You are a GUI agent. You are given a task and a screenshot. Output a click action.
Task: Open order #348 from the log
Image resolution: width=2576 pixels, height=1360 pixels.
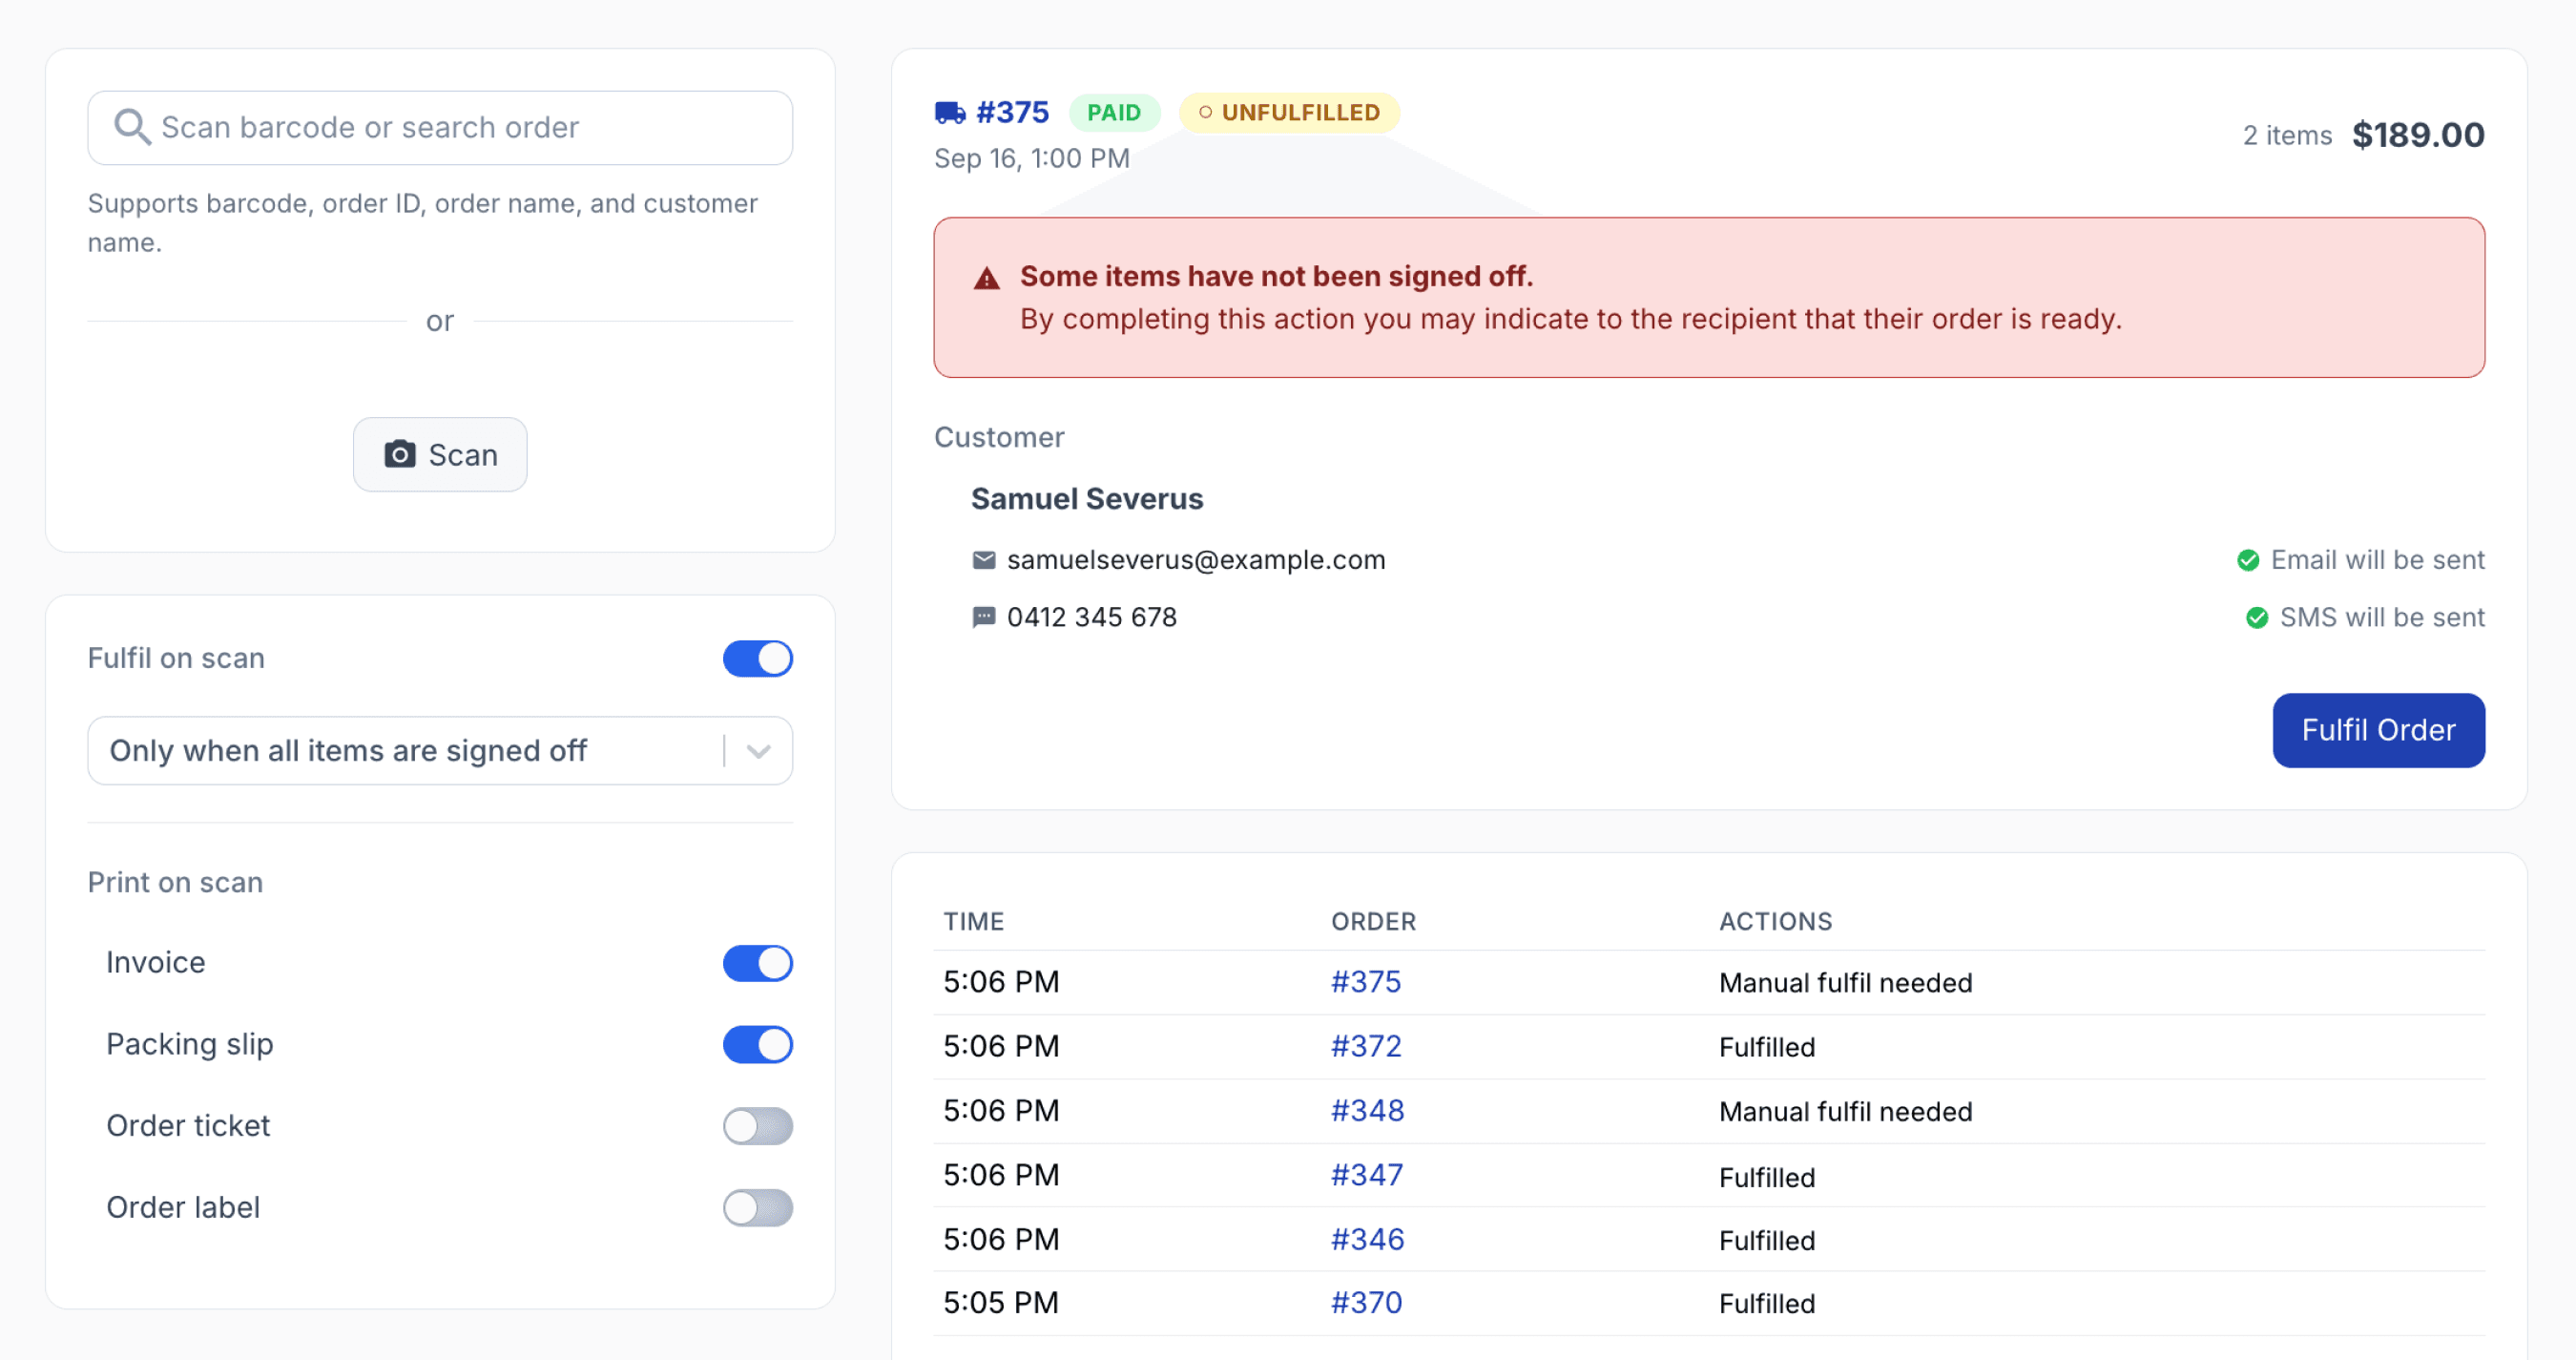tap(1367, 1111)
